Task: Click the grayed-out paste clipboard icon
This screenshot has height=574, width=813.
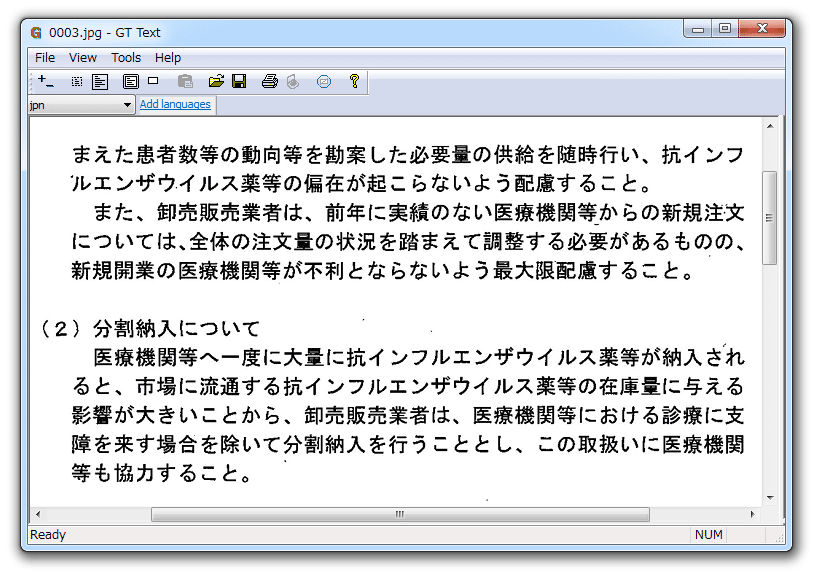Action: pos(185,81)
